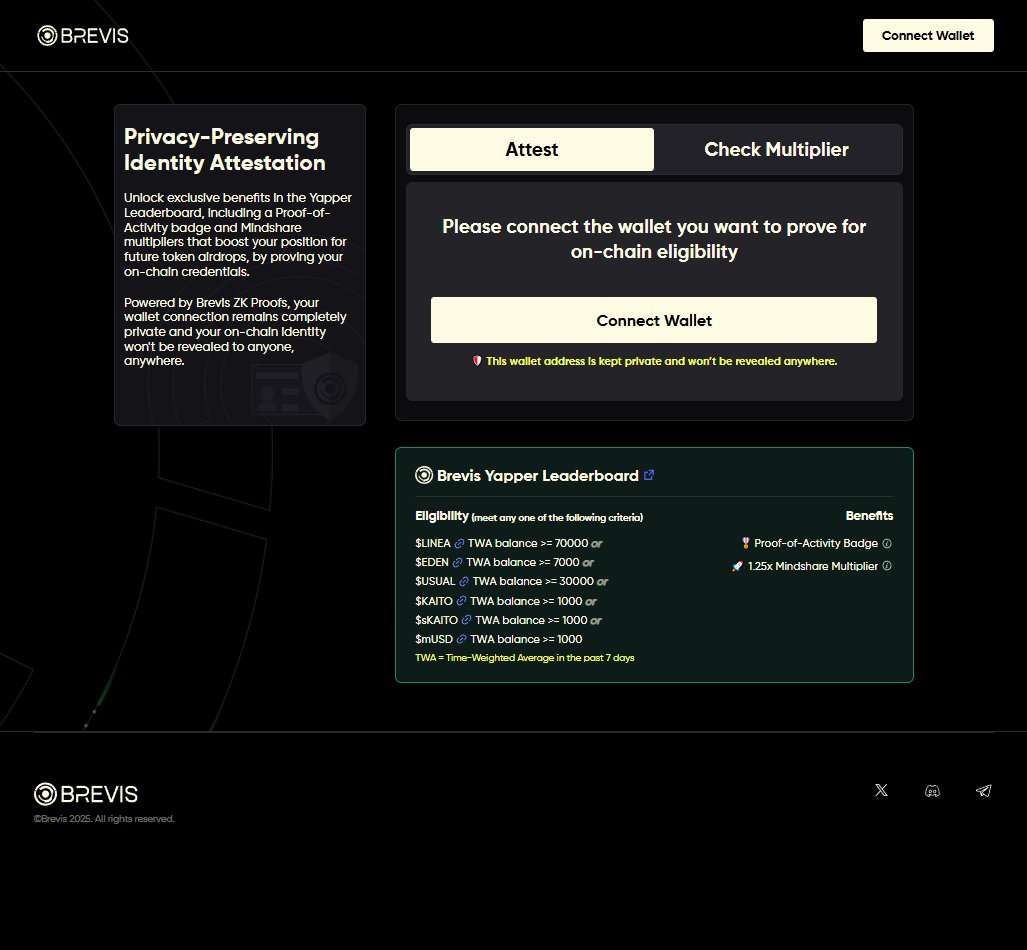Viewport: 1027px width, 950px height.
Task: Click the medal icon beside Proof-of-Activity Badge
Action: [745, 543]
